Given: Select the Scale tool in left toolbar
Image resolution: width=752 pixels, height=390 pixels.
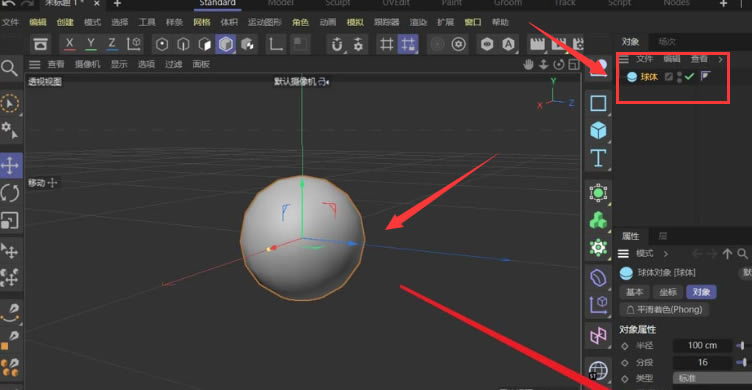Looking at the screenshot, I should tap(10, 221).
